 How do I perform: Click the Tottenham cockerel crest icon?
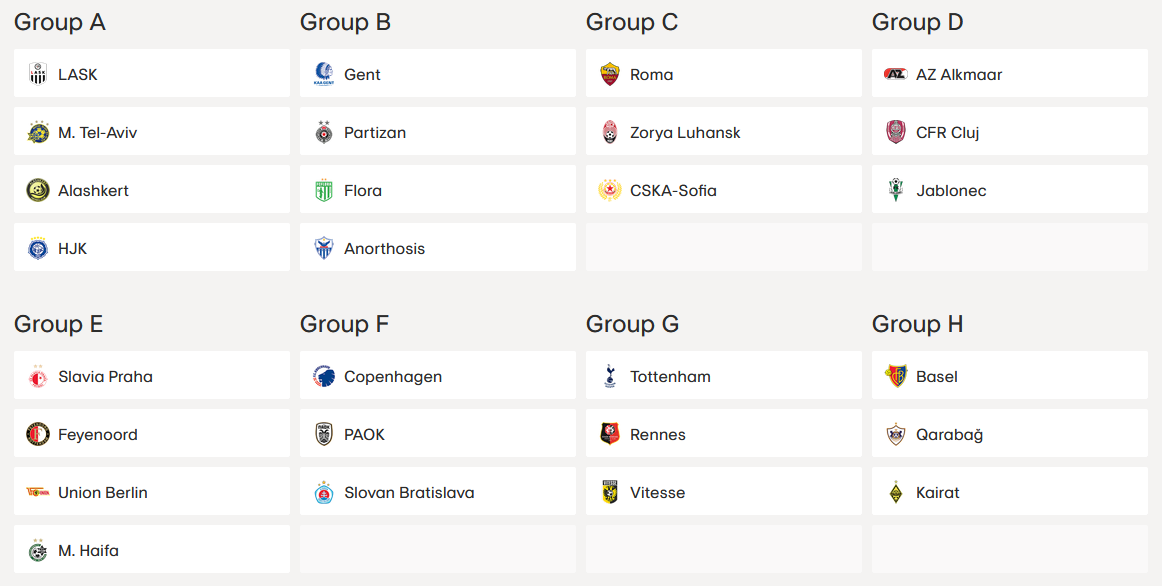(610, 376)
